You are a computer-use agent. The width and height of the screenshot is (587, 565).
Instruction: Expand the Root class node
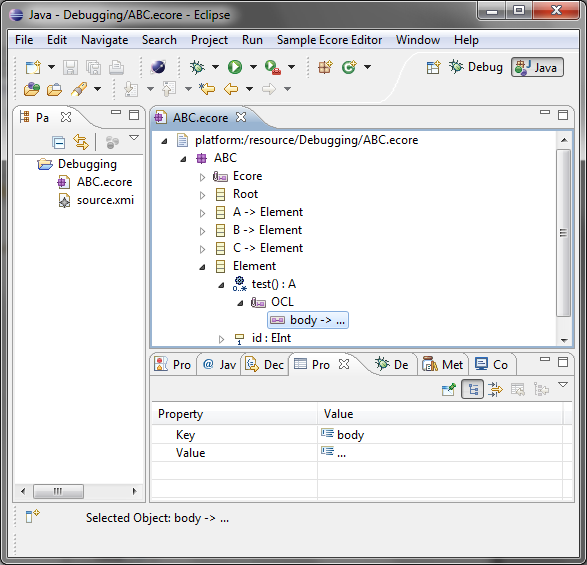tap(202, 195)
